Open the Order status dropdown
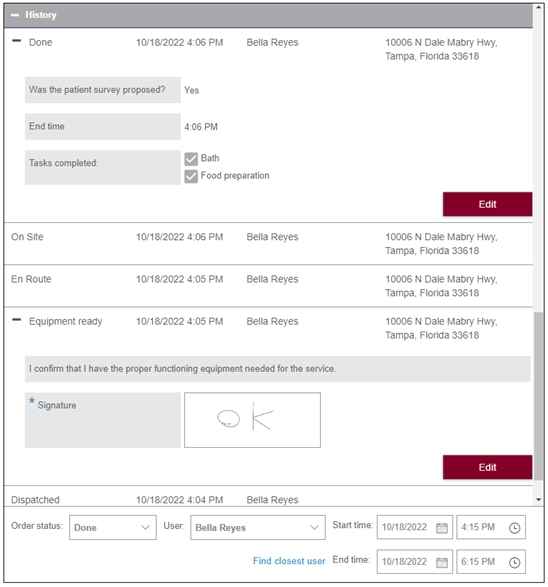Viewport: 548px width, 587px height. click(113, 527)
